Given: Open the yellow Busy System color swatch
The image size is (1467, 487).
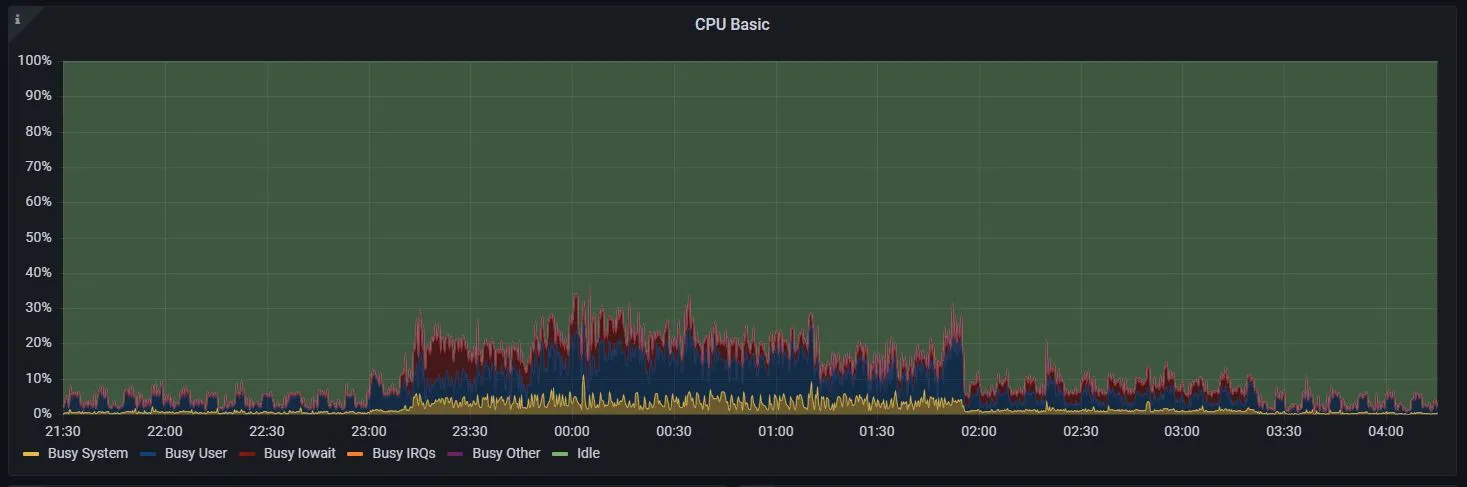Looking at the screenshot, I should pos(31,454).
